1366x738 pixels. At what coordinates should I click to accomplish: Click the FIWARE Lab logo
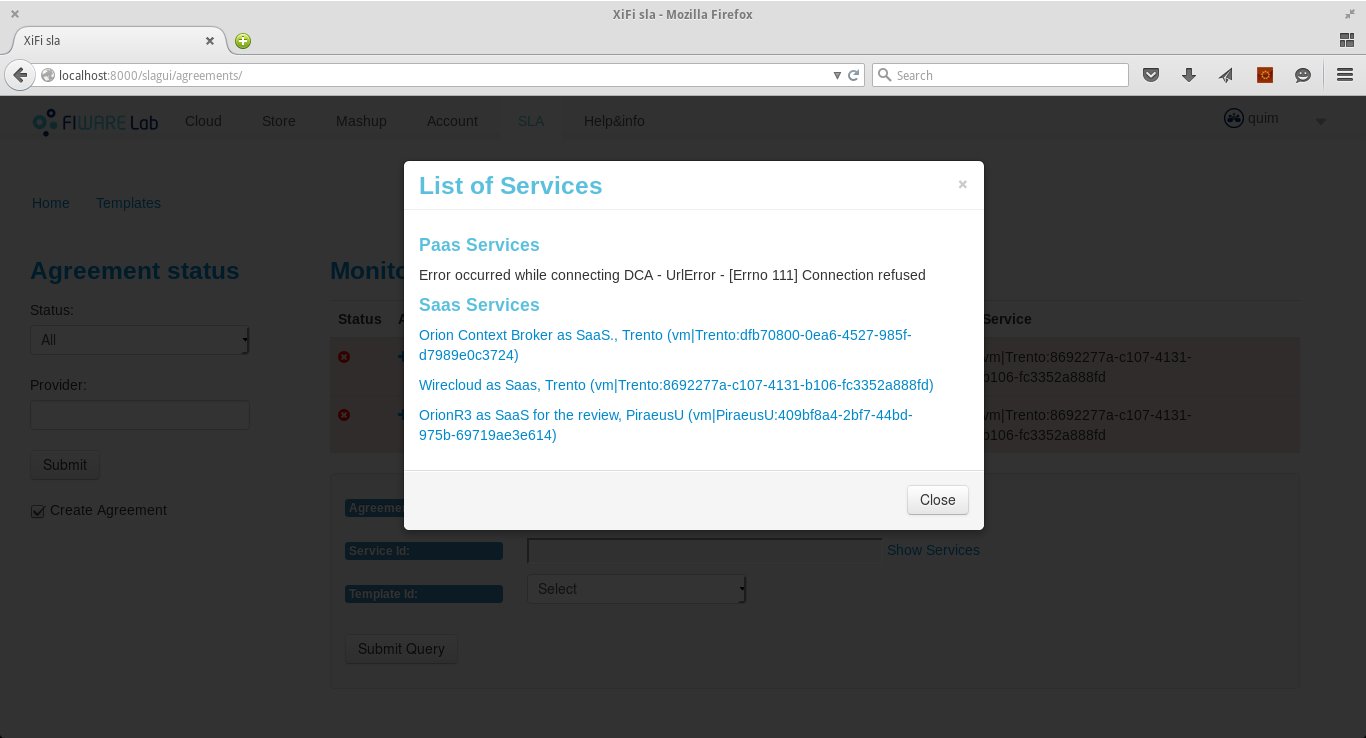coord(95,122)
